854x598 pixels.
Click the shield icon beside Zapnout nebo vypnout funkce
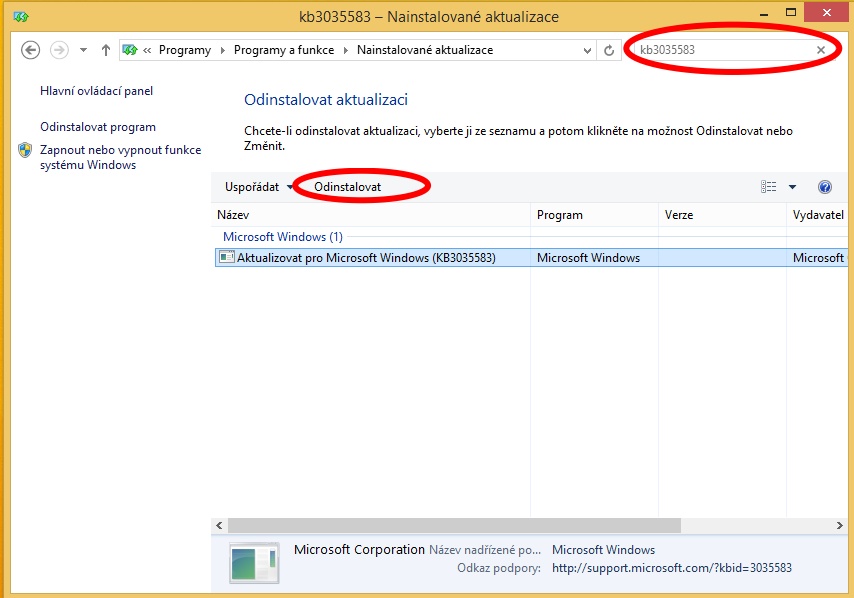(26, 151)
